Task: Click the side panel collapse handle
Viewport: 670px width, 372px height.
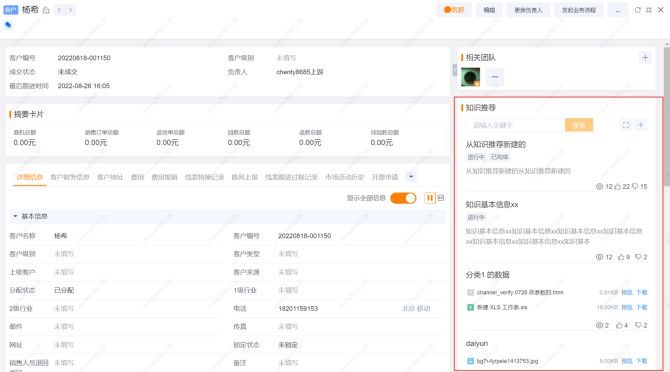Action: coord(455,70)
